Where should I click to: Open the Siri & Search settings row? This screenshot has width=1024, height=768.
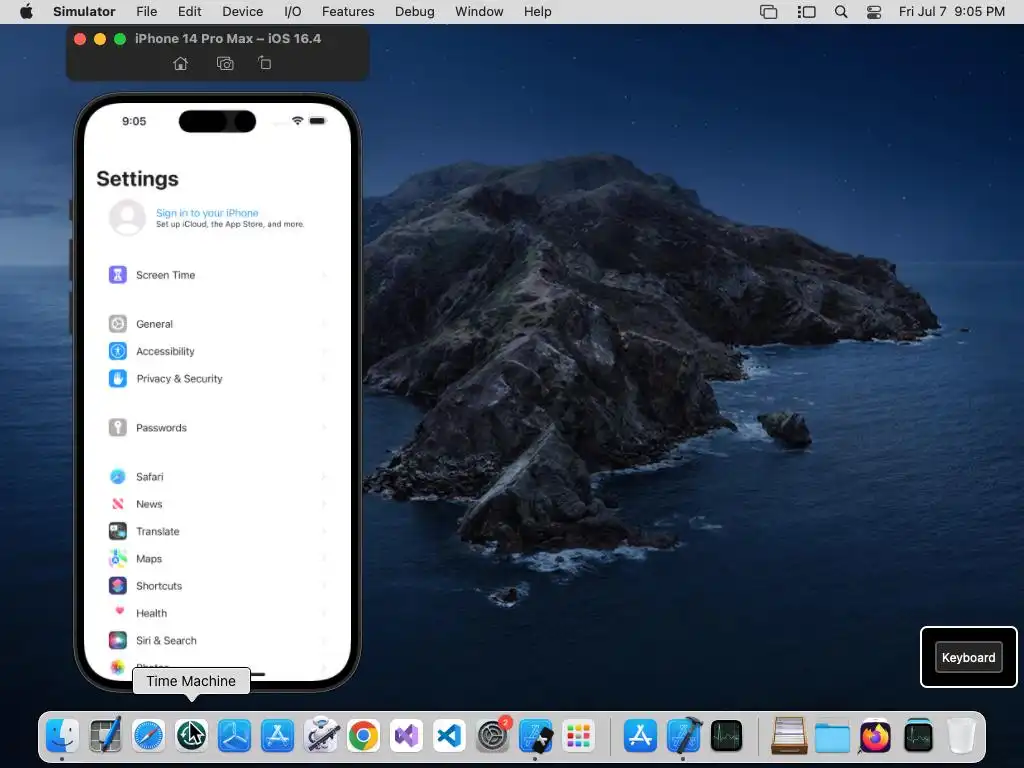click(x=217, y=641)
